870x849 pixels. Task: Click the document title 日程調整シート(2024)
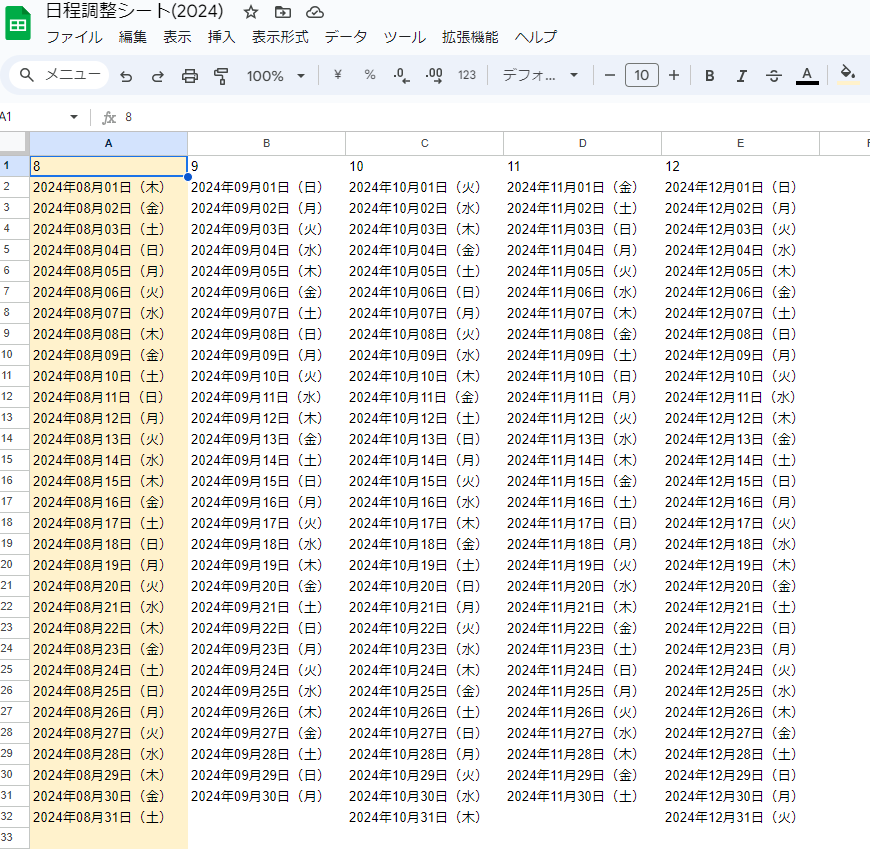click(x=134, y=11)
